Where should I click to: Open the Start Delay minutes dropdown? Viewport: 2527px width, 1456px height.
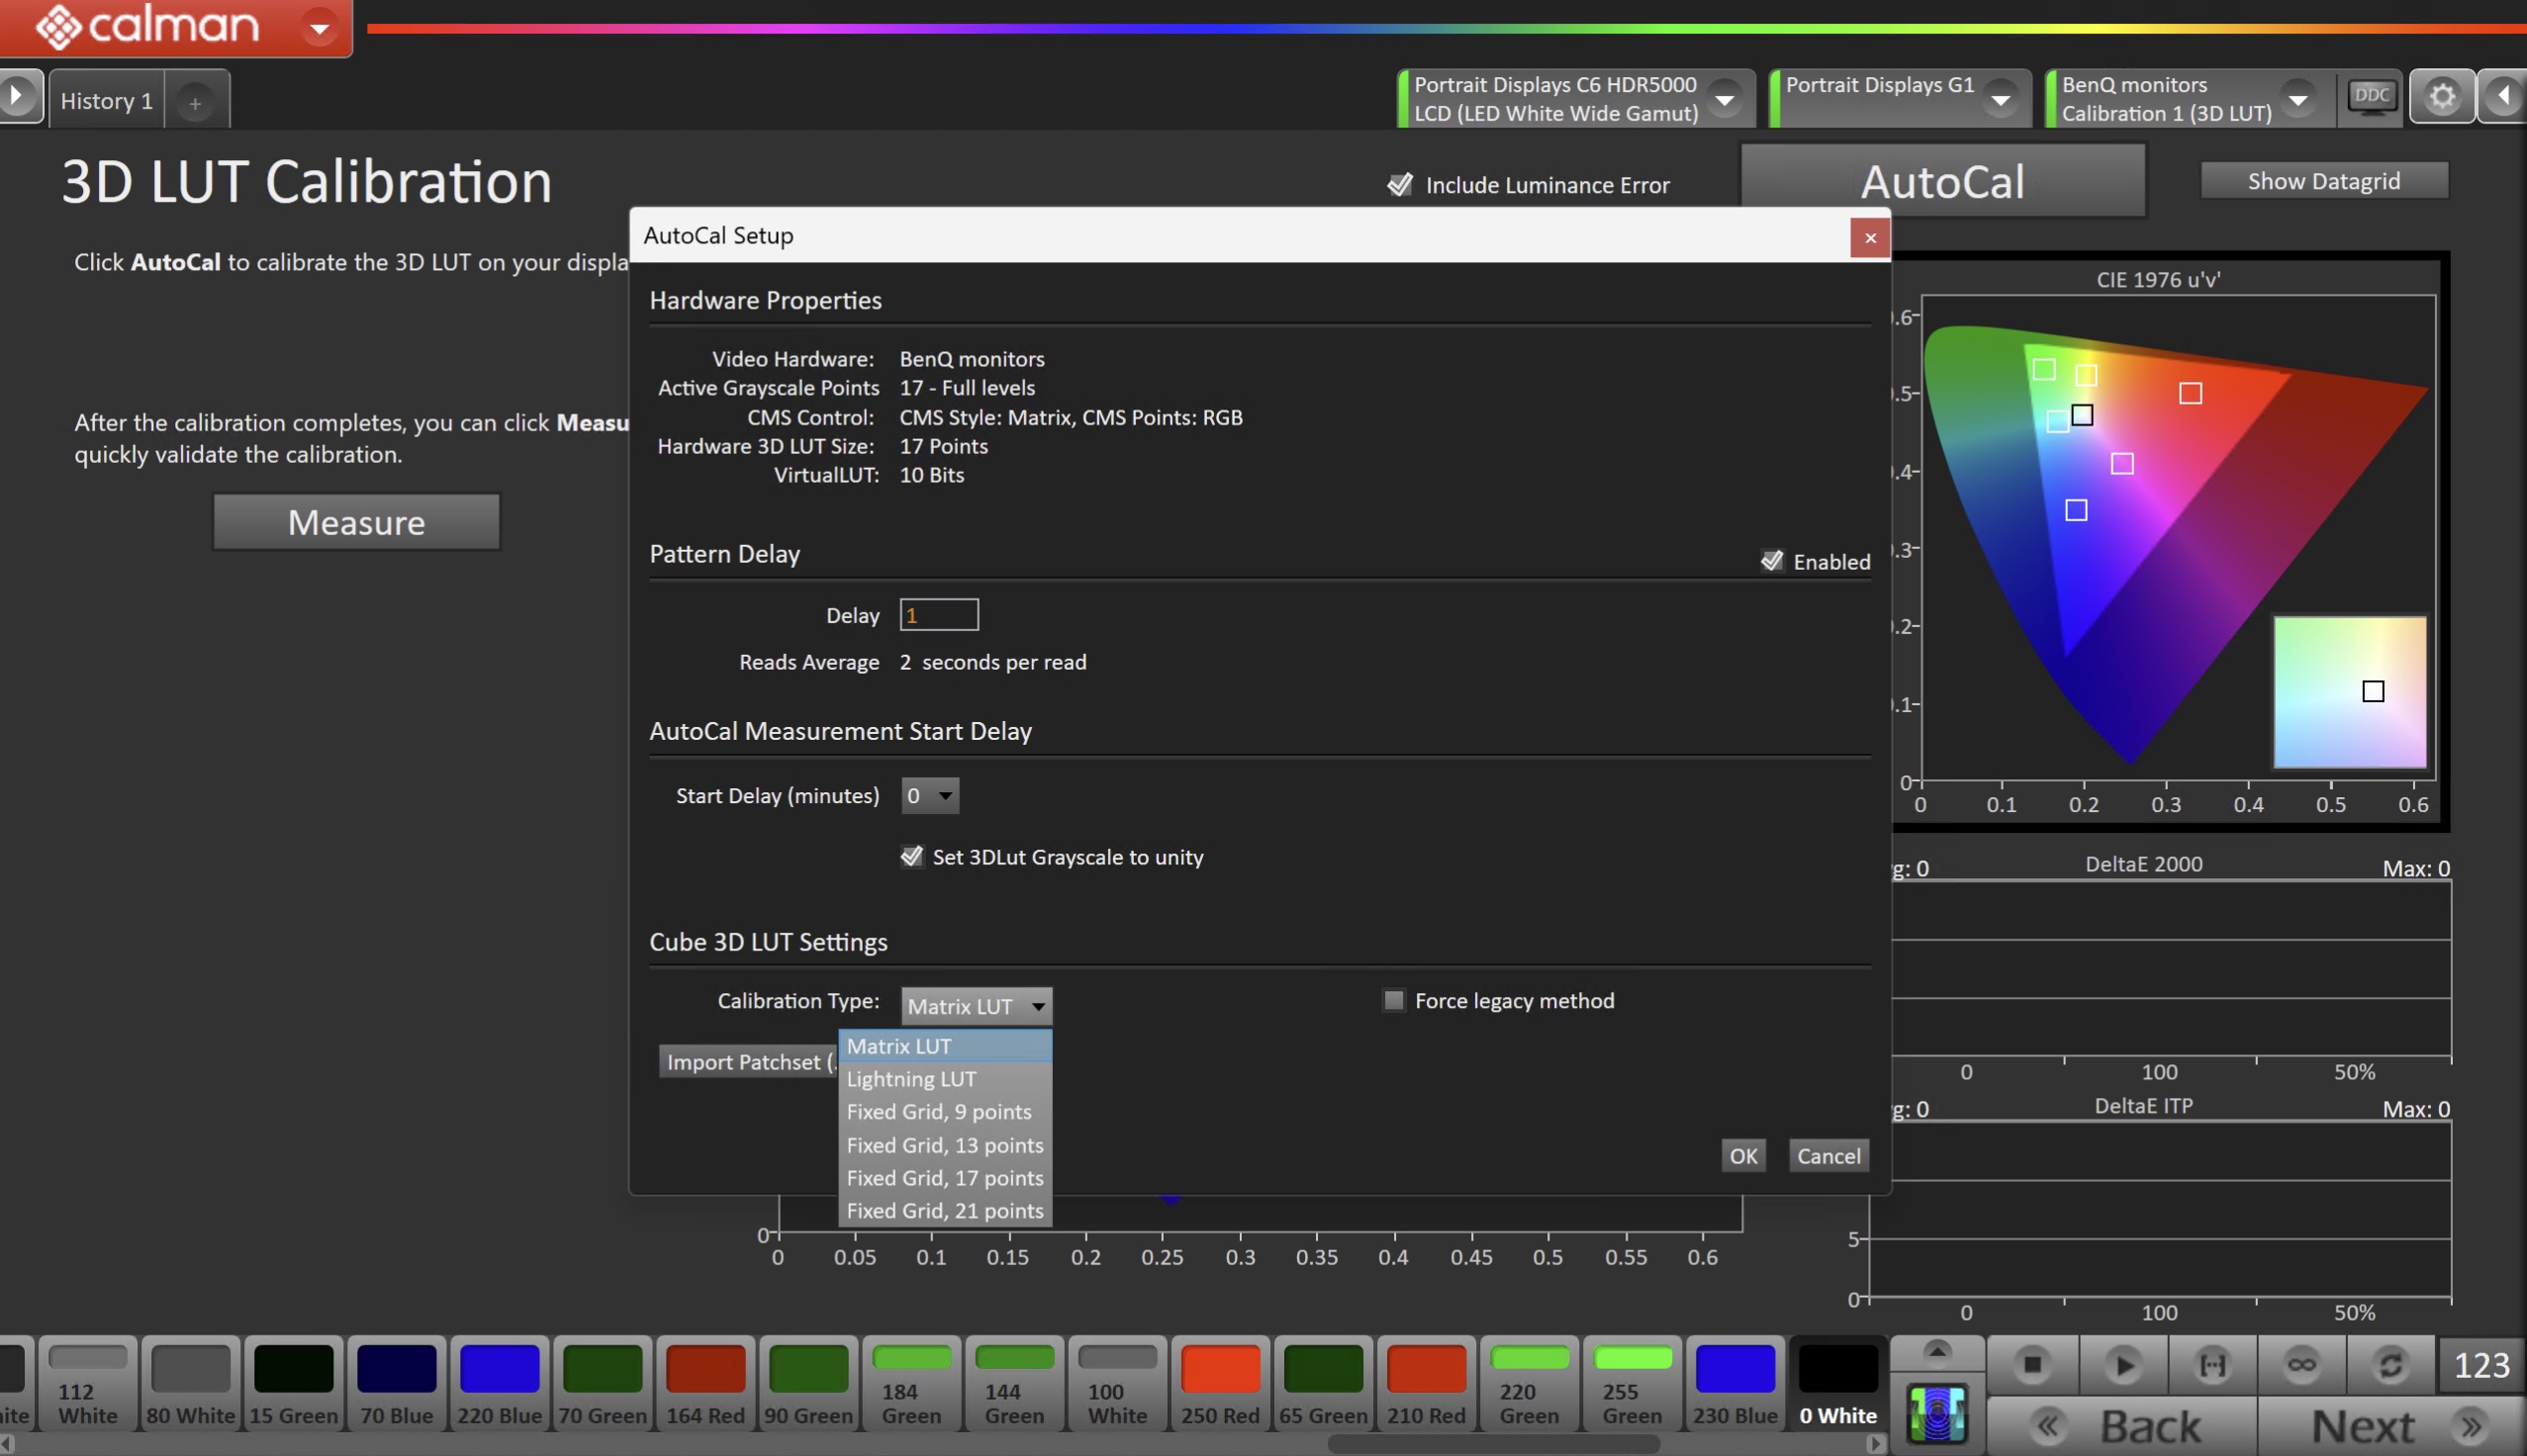click(x=929, y=796)
